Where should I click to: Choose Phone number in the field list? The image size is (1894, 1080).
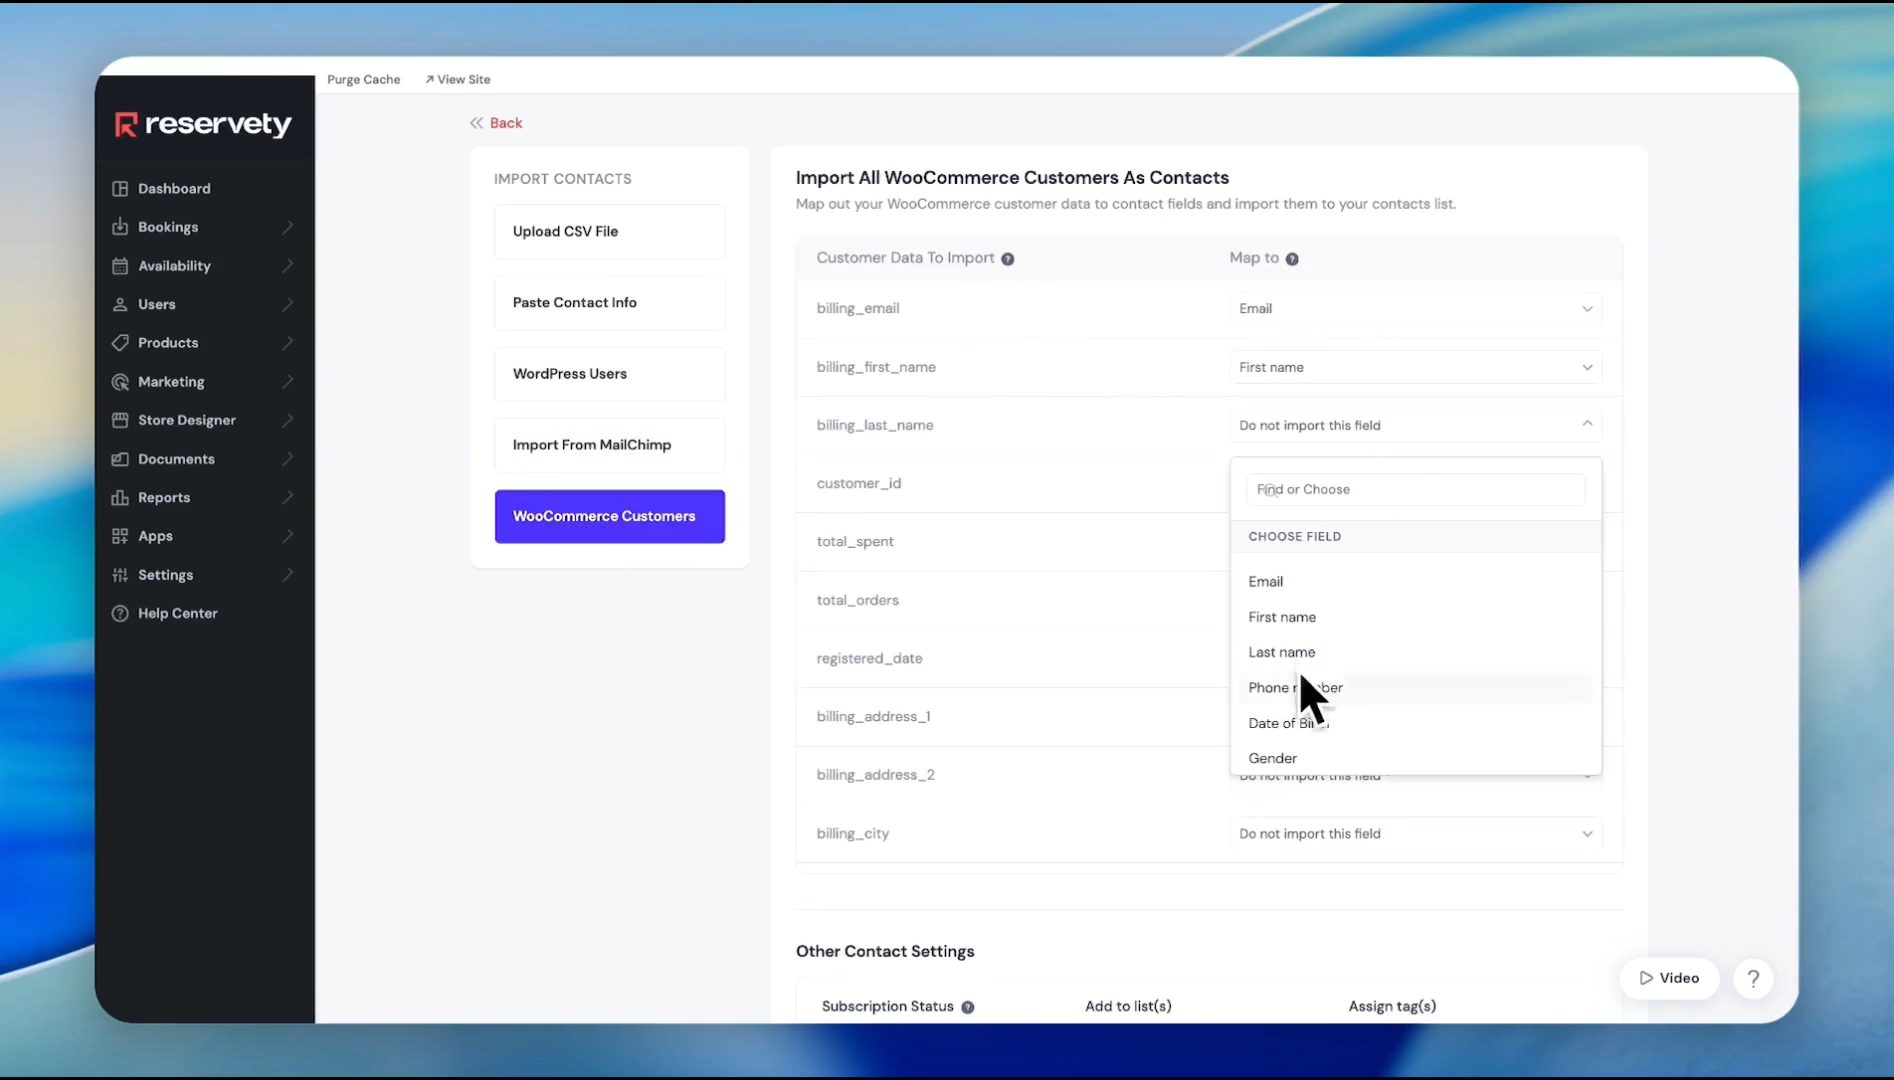[x=1415, y=688]
